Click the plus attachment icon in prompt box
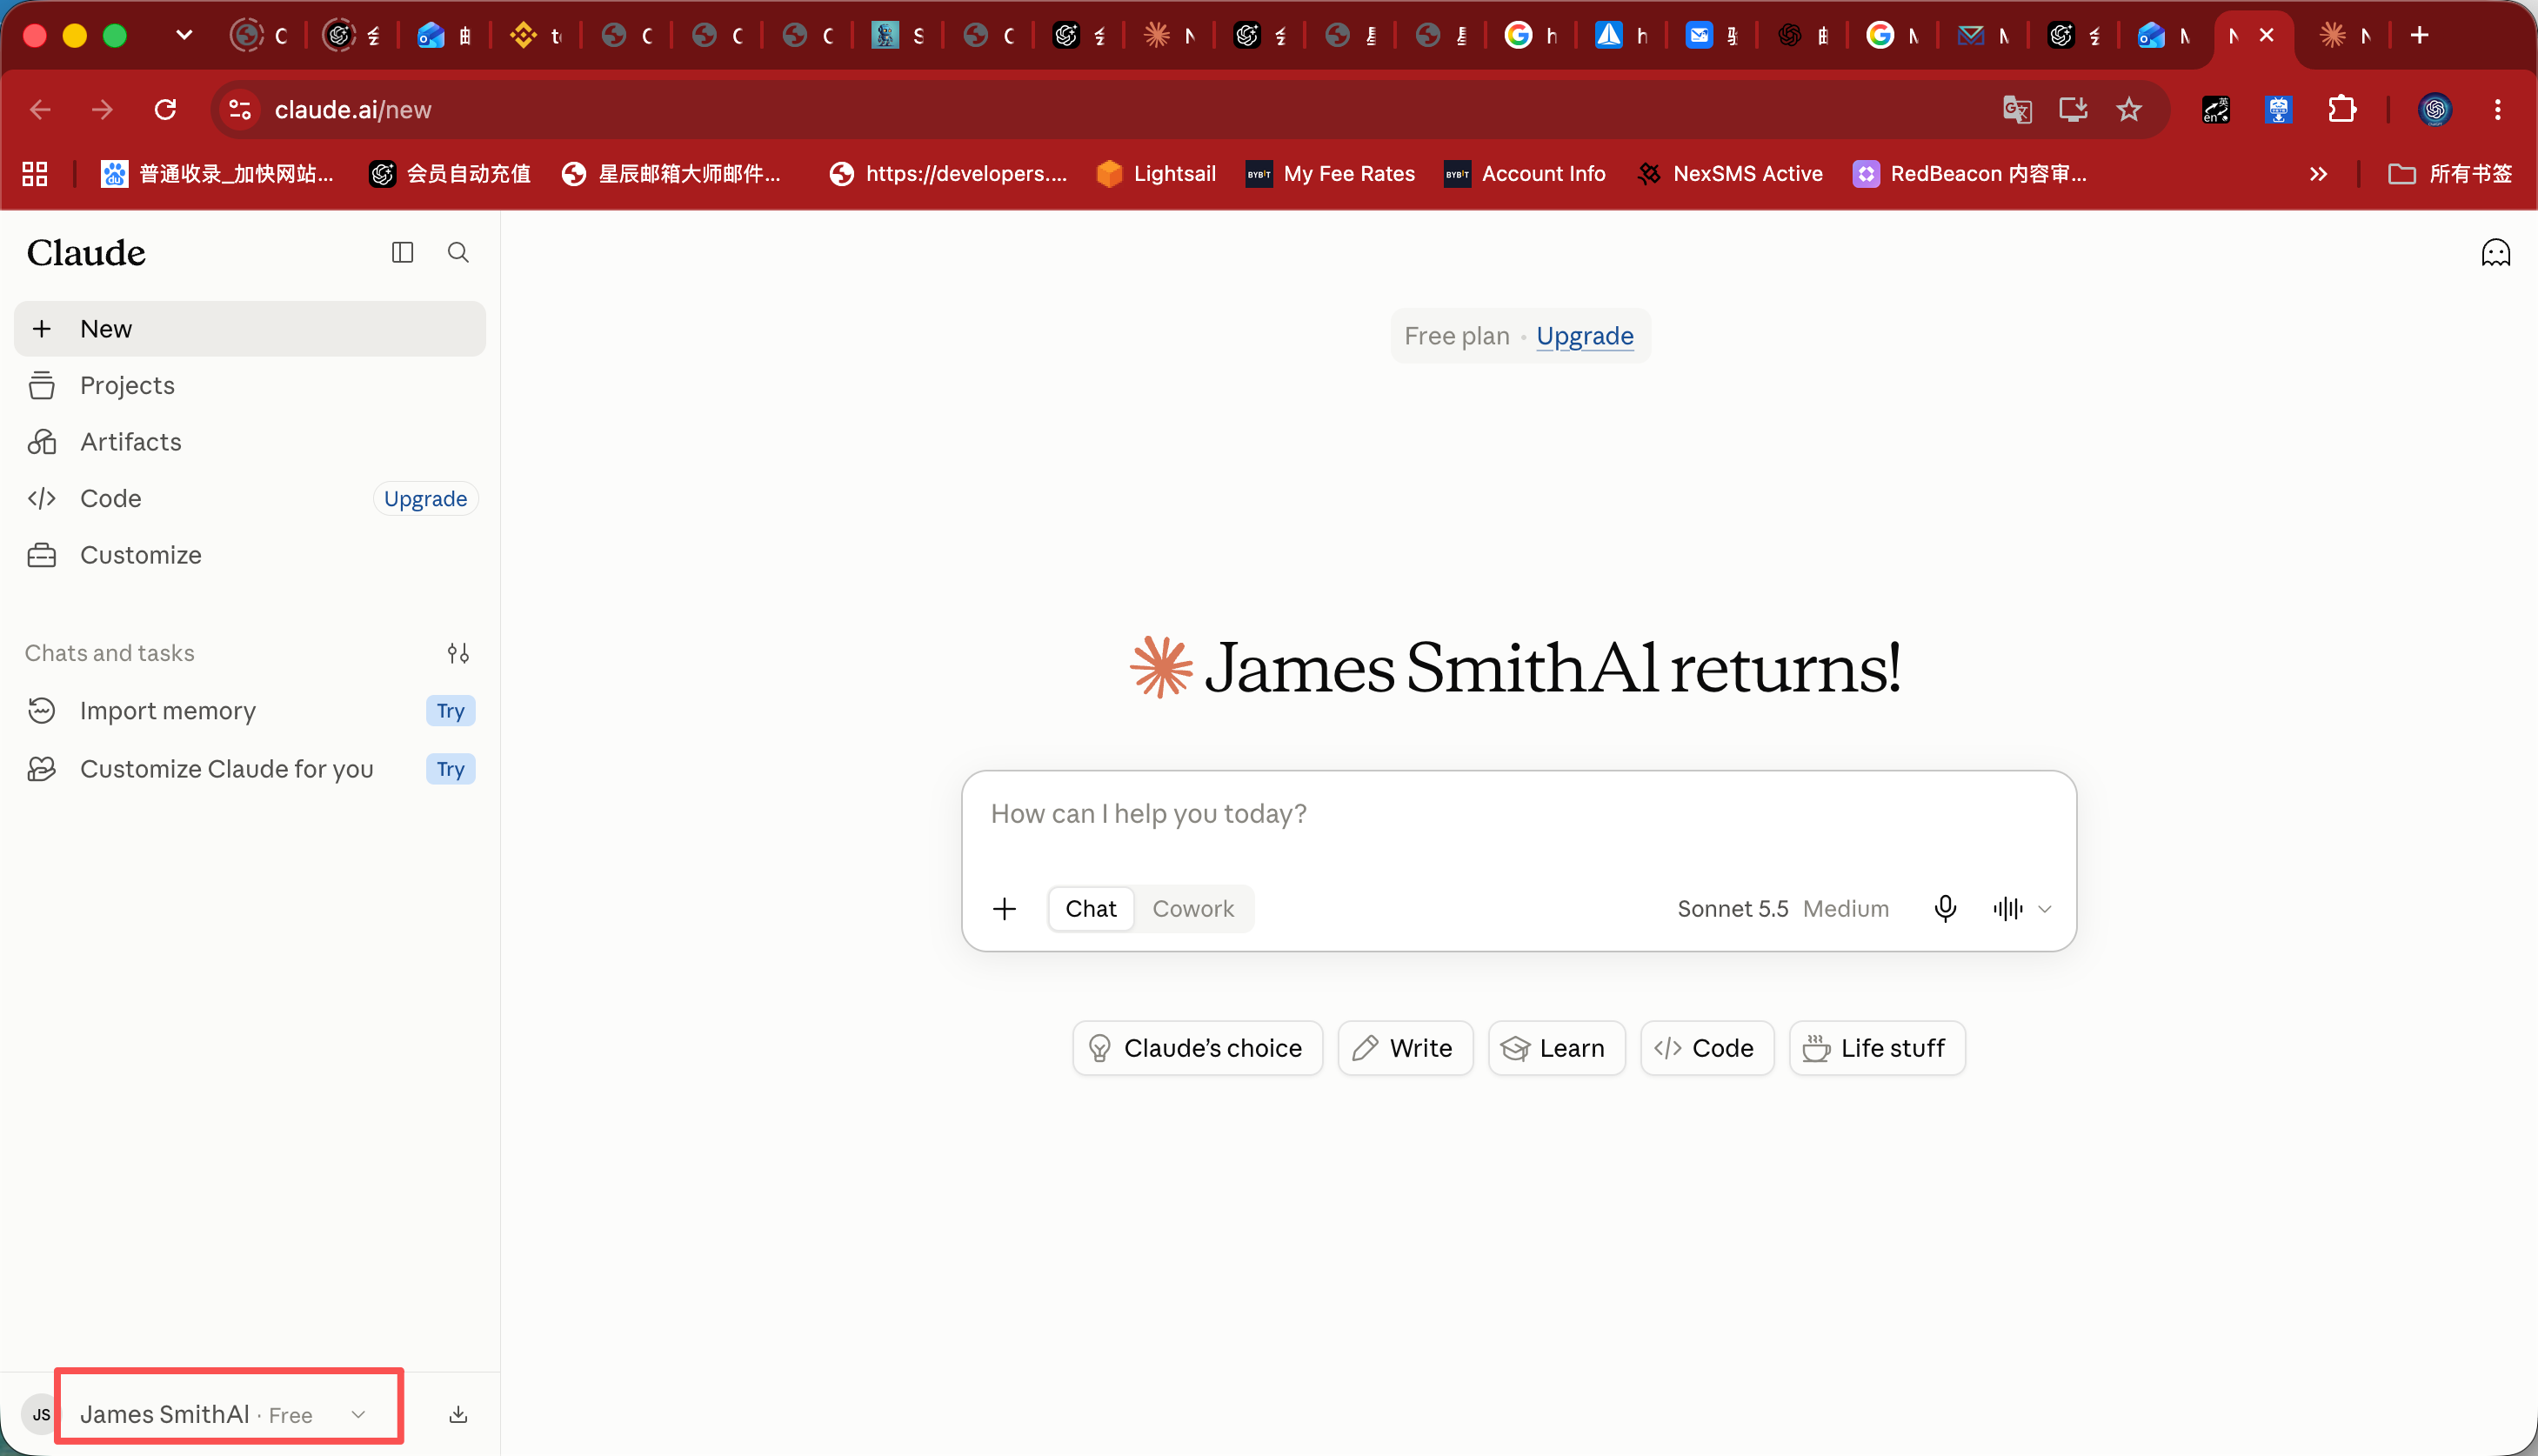Screen dimensions: 2538x1456 [1004, 908]
